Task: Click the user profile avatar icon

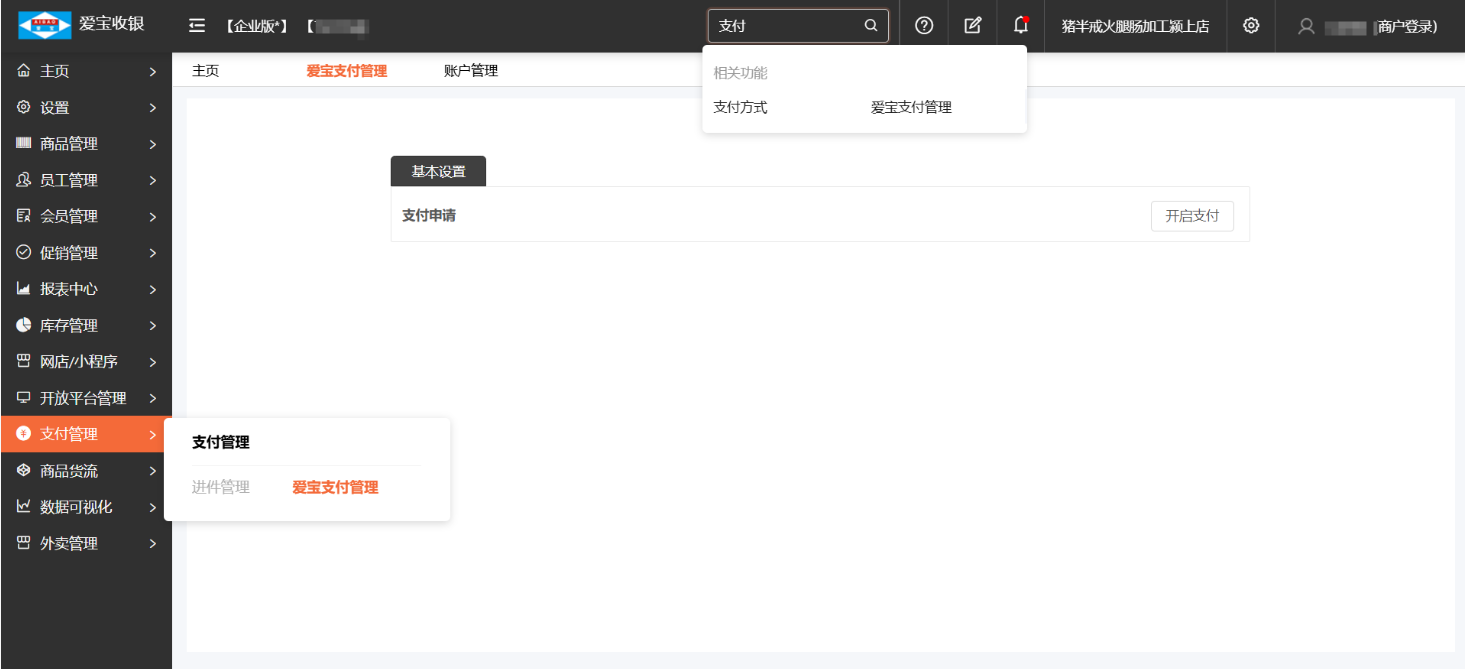Action: click(x=1305, y=27)
